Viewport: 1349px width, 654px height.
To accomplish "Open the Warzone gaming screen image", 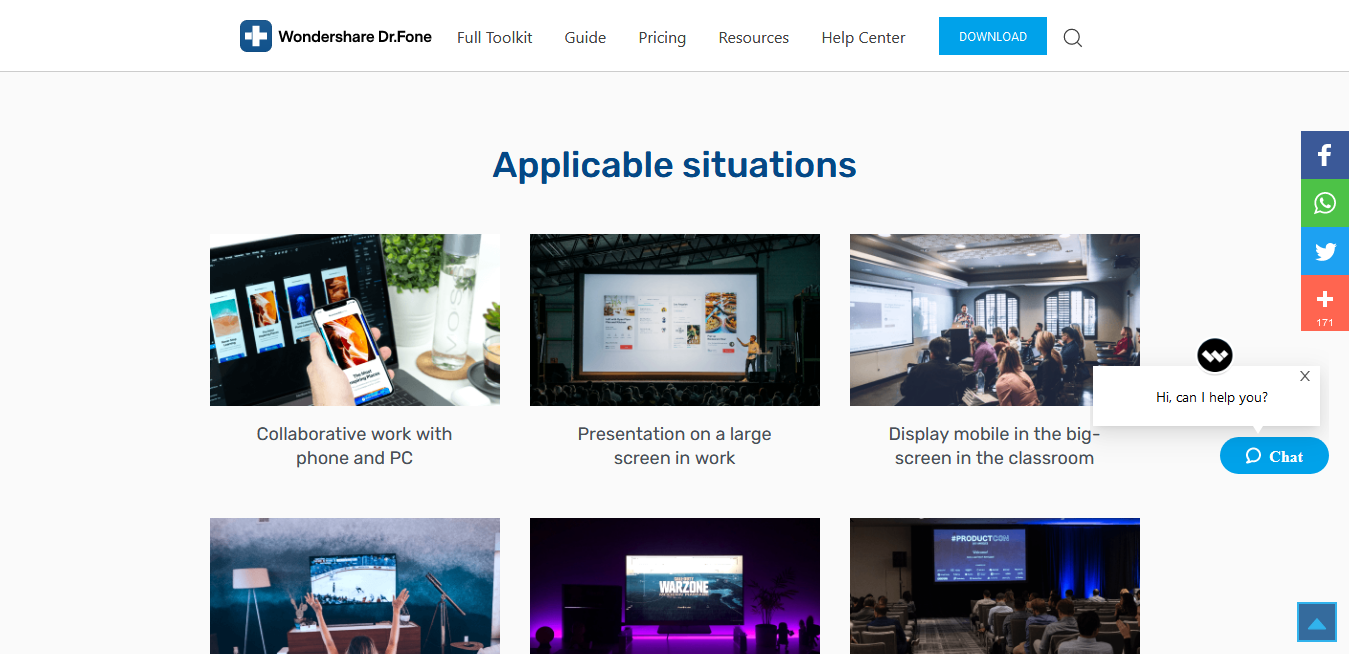I will tap(675, 586).
